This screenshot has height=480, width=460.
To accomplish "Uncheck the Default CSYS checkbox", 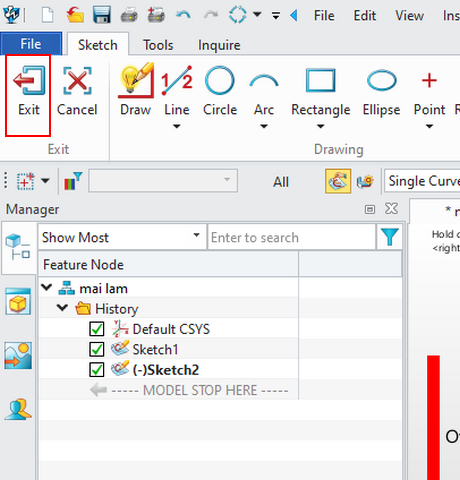I will click(97, 329).
